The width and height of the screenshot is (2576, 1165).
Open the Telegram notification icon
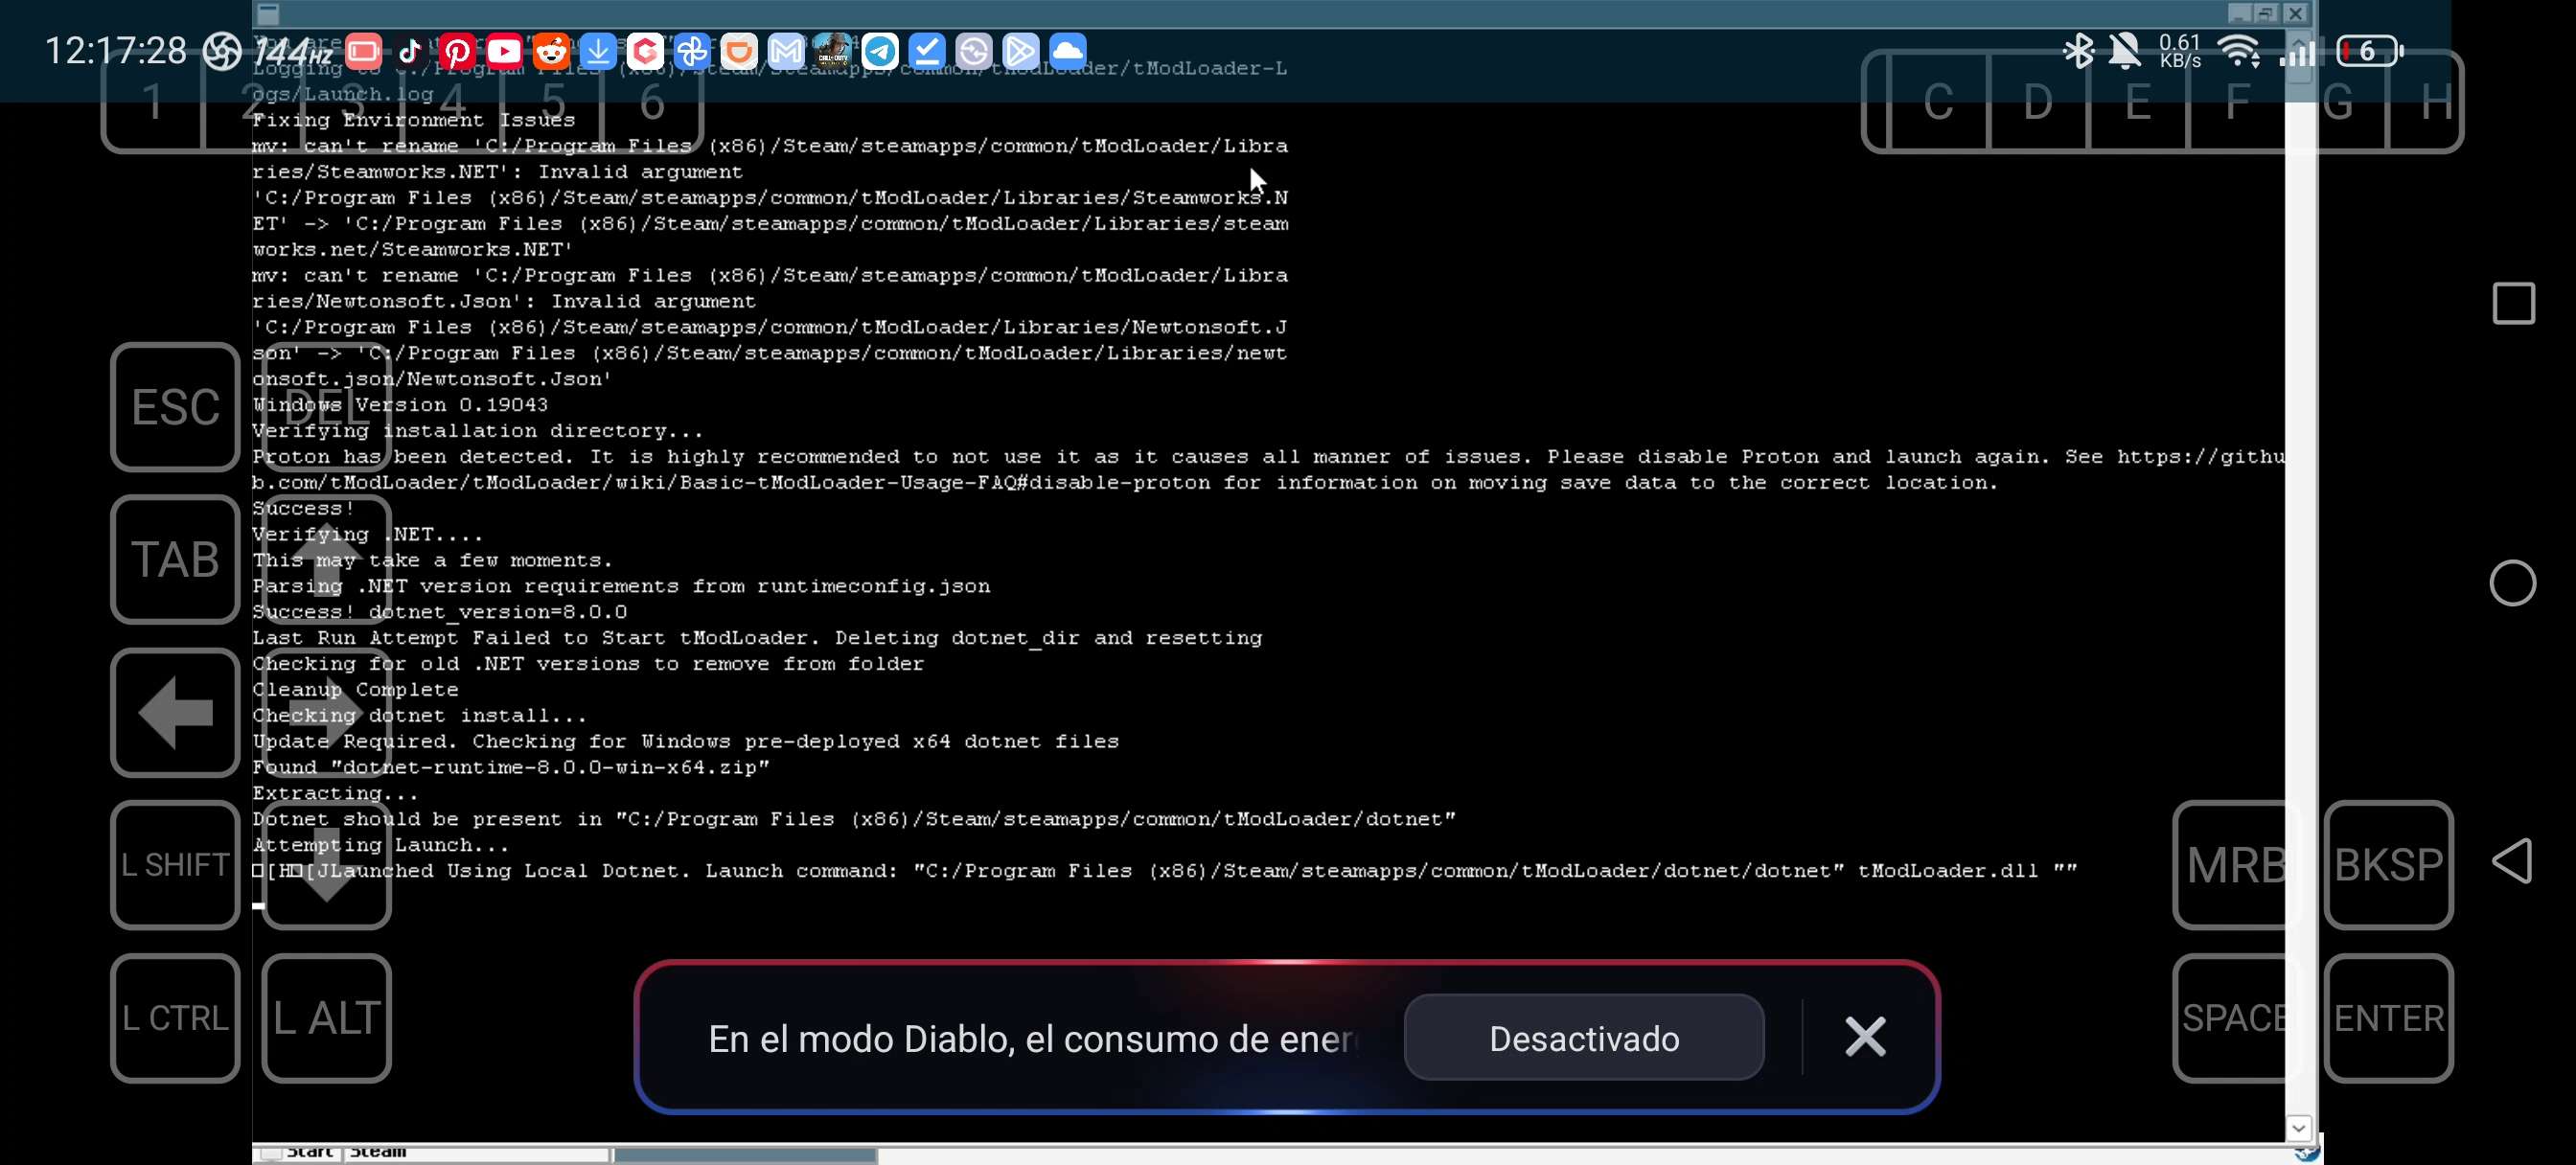(x=880, y=50)
